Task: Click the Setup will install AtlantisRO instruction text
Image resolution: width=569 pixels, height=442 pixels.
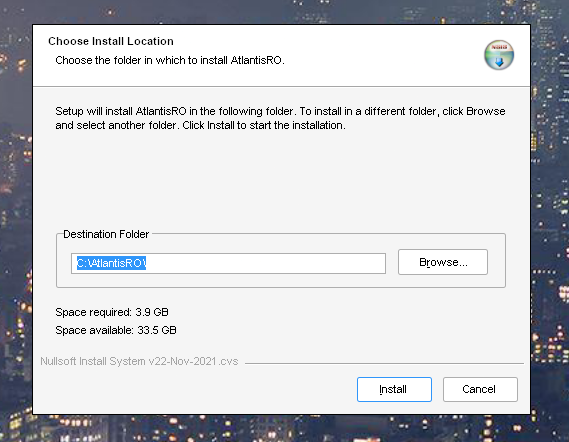Action: [x=280, y=118]
